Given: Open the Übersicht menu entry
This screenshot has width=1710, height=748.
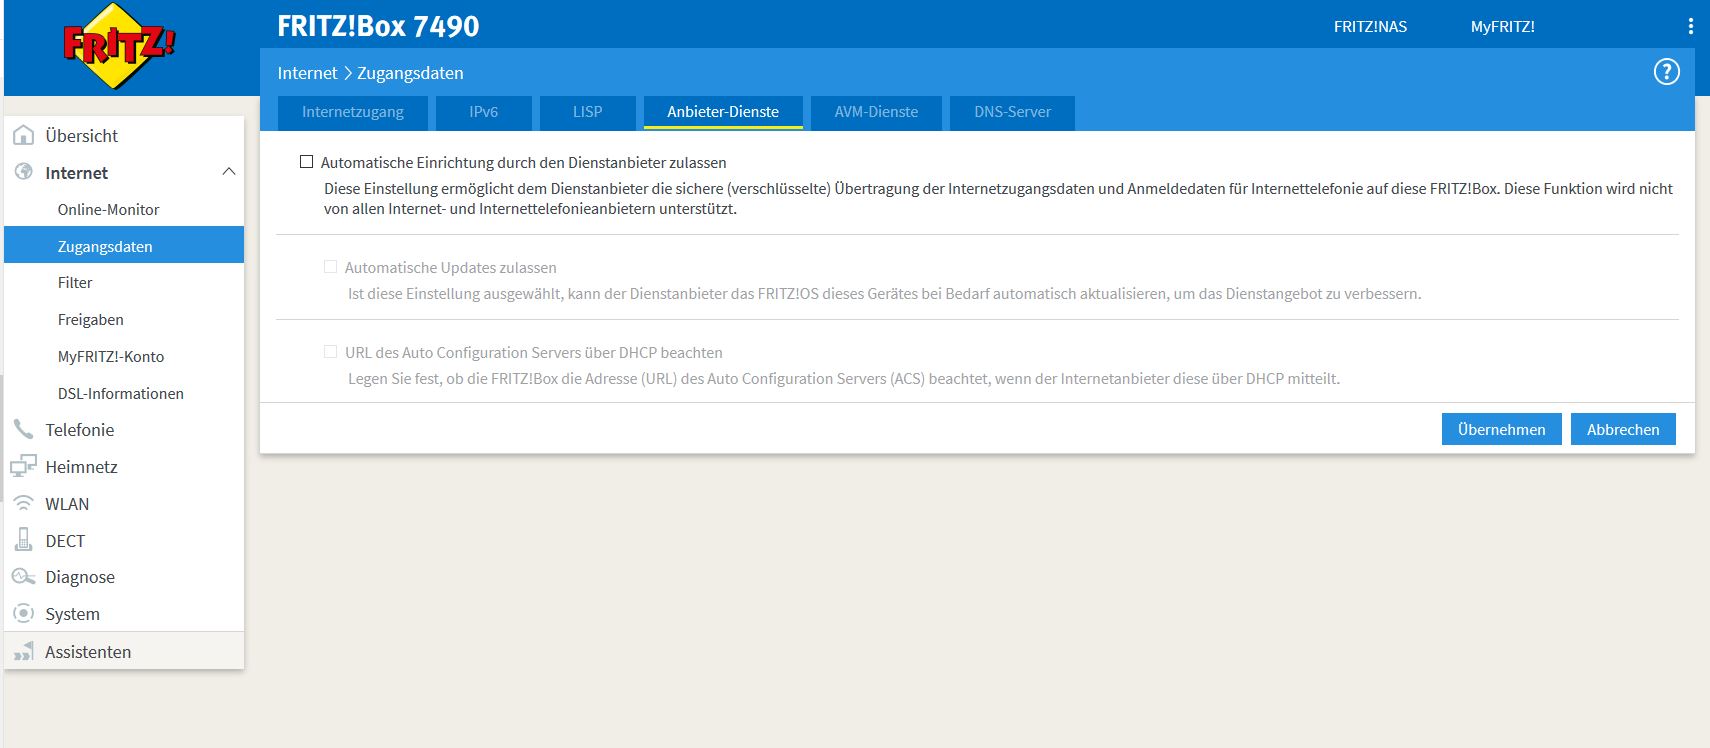Looking at the screenshot, I should point(124,135).
